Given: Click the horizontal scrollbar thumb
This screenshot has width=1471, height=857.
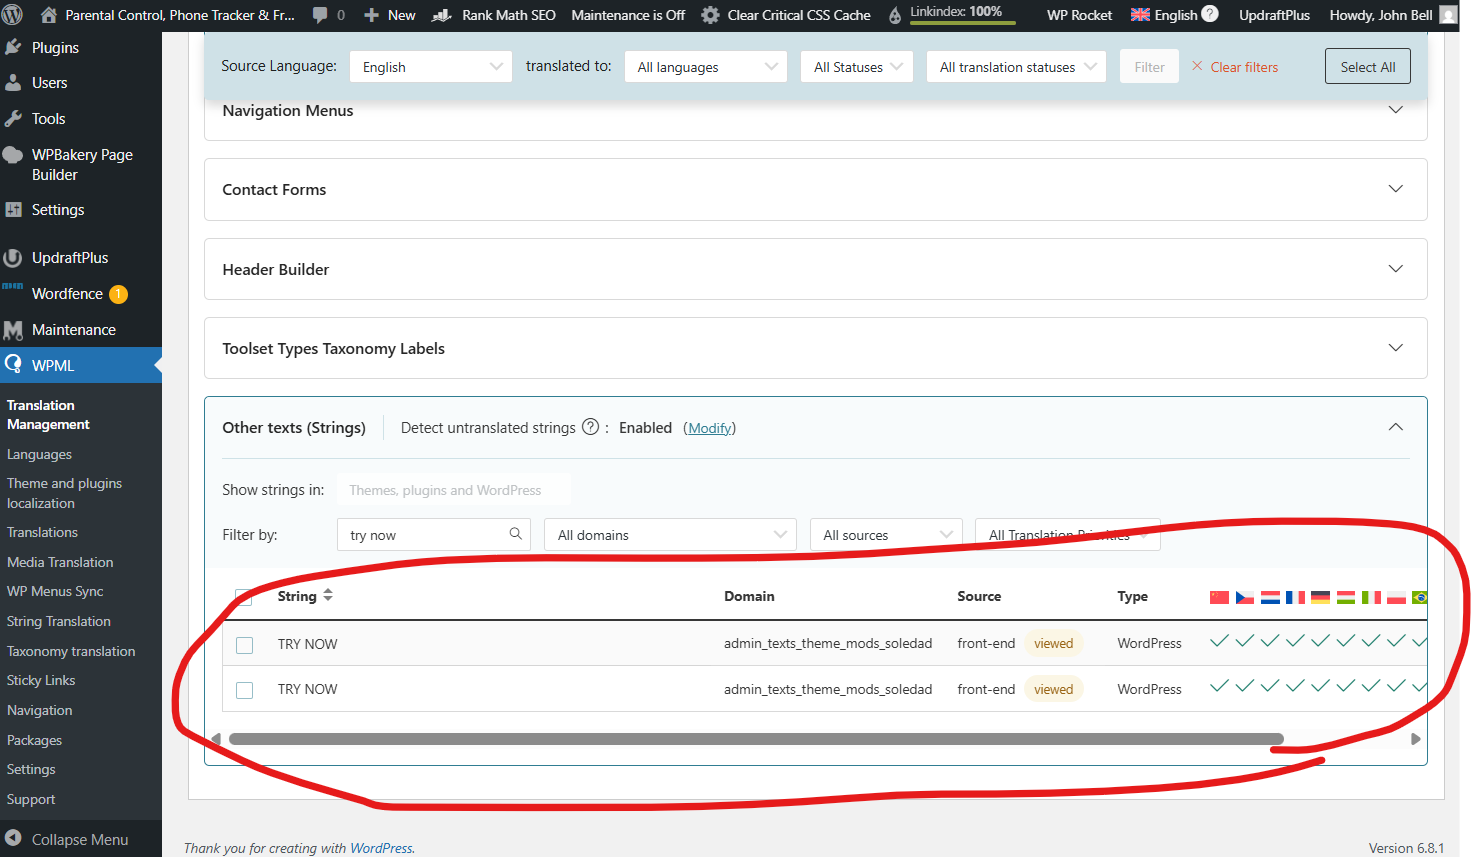Looking at the screenshot, I should pos(756,739).
